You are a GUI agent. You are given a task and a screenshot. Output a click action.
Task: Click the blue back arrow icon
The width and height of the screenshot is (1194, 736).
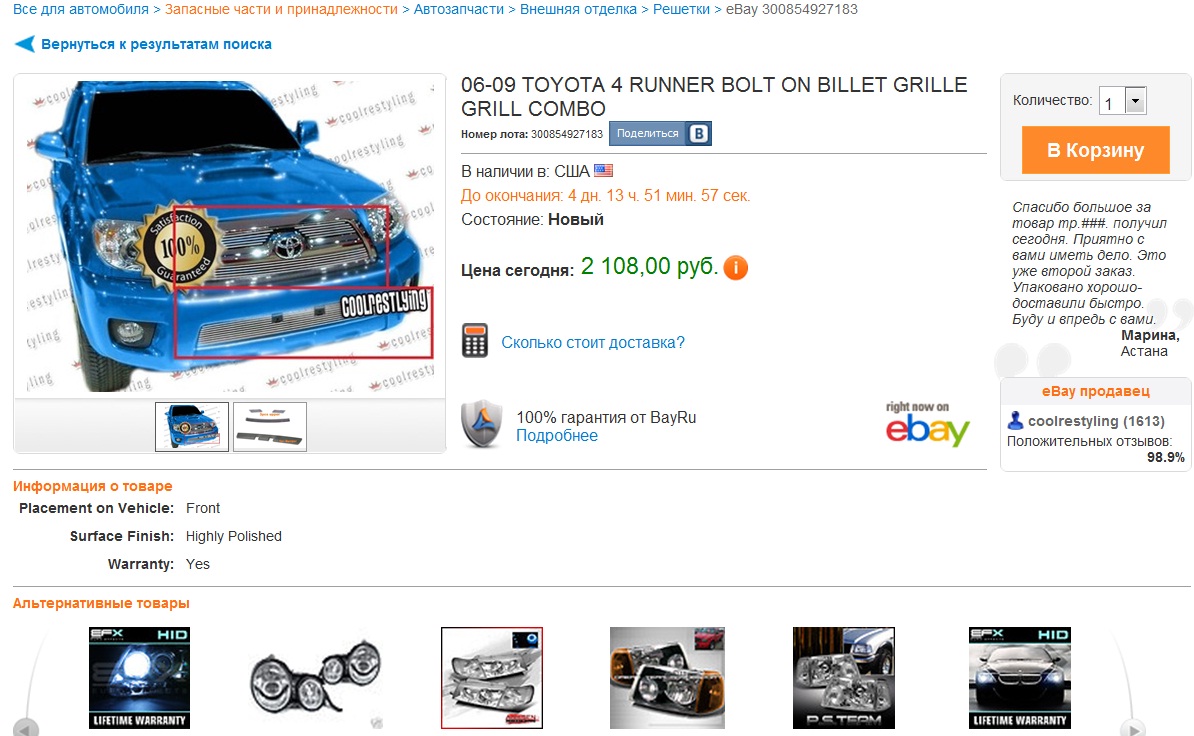pyautogui.click(x=24, y=44)
